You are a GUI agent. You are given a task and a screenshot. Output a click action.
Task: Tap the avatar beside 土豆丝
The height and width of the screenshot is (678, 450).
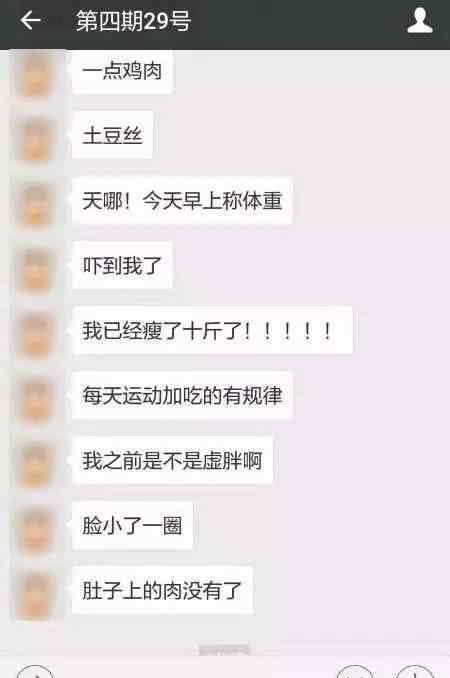coord(35,140)
